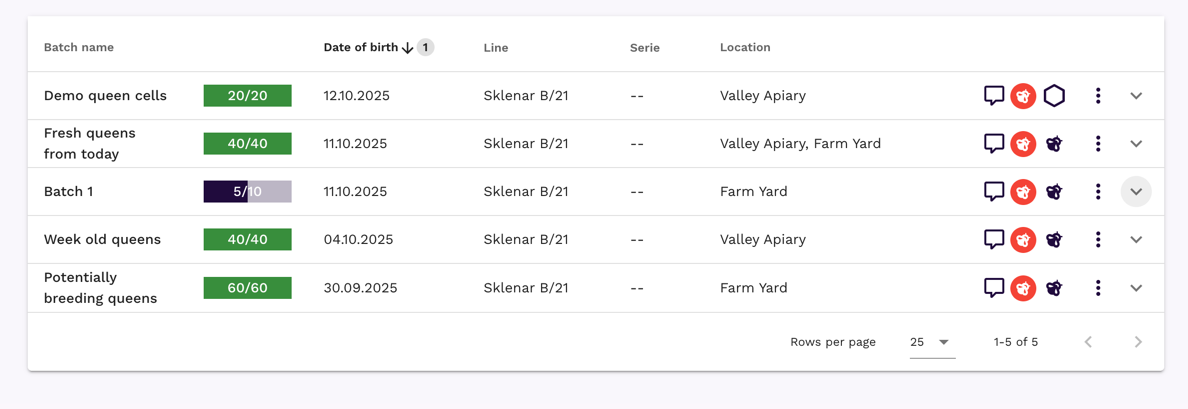Click the Batch name column header

point(79,48)
